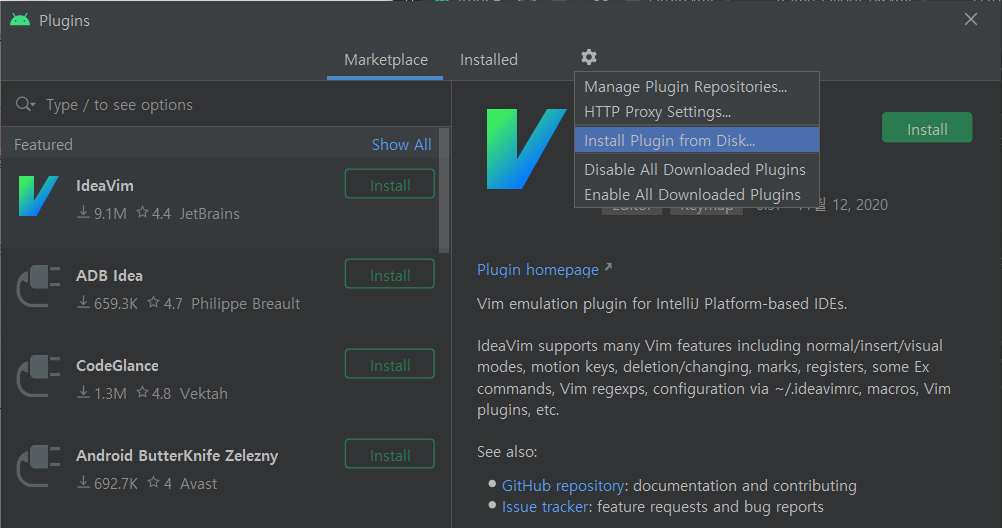Select the CodeGlance plugin icon
The width and height of the screenshot is (1002, 528).
(38, 376)
